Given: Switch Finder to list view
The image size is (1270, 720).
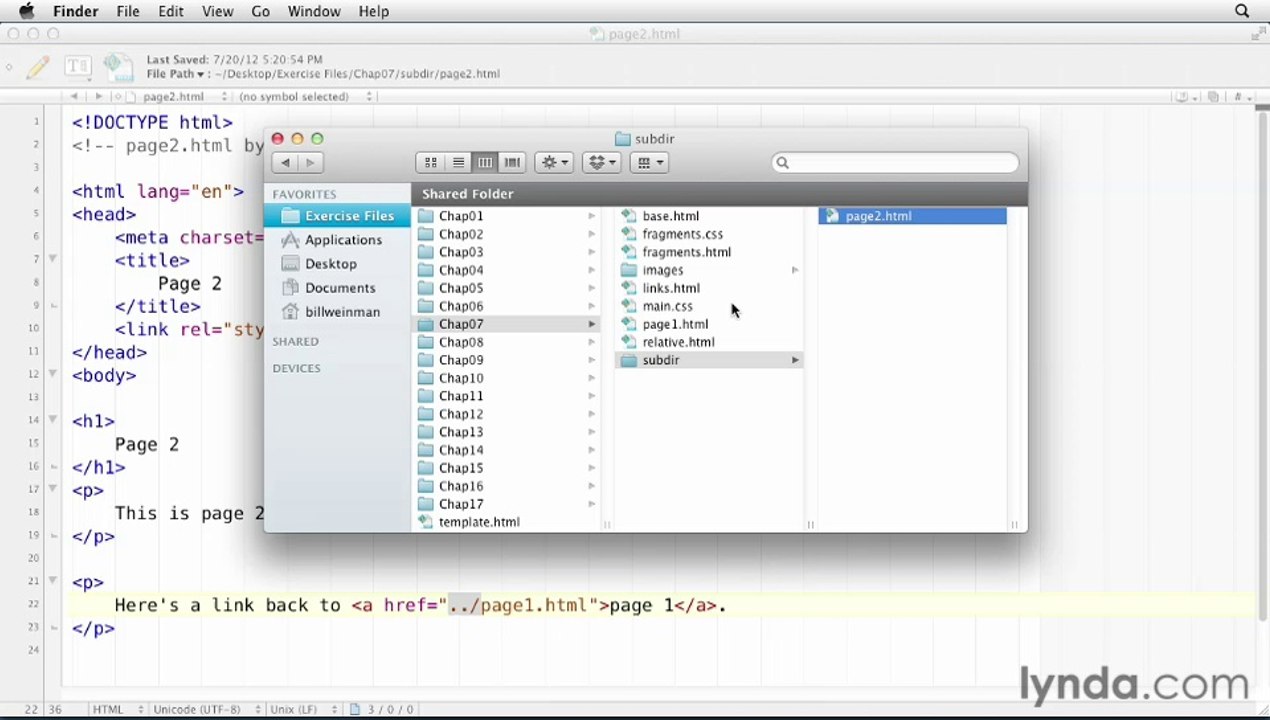Looking at the screenshot, I should (x=458, y=163).
